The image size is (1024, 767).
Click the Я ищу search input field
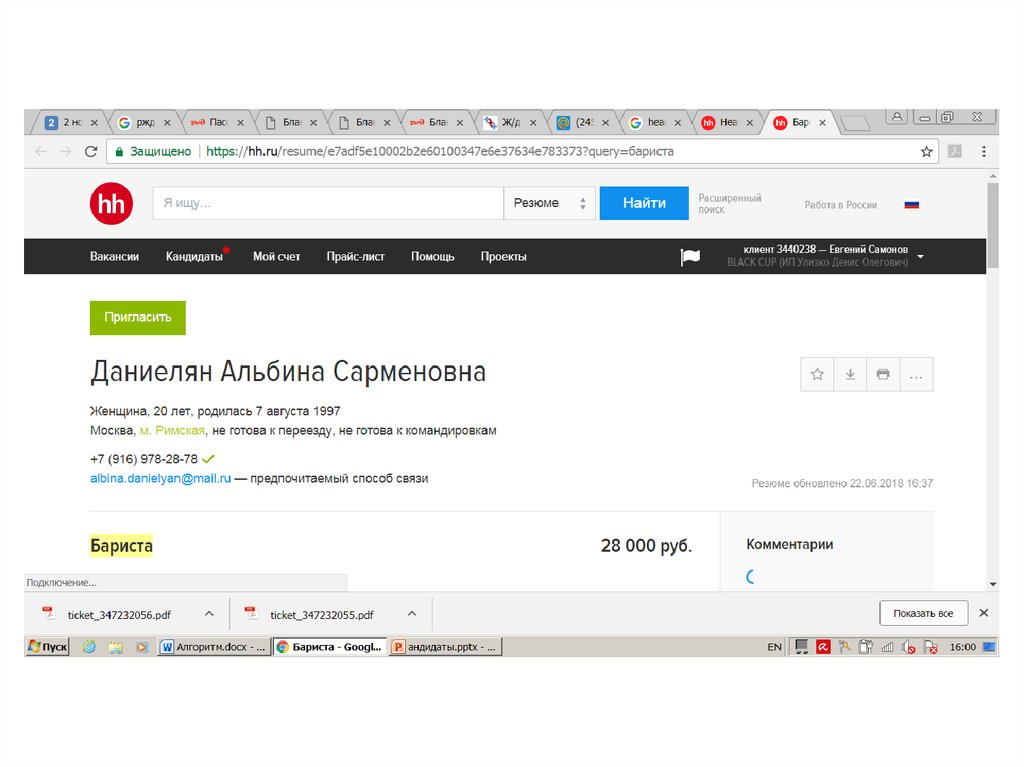click(x=328, y=203)
